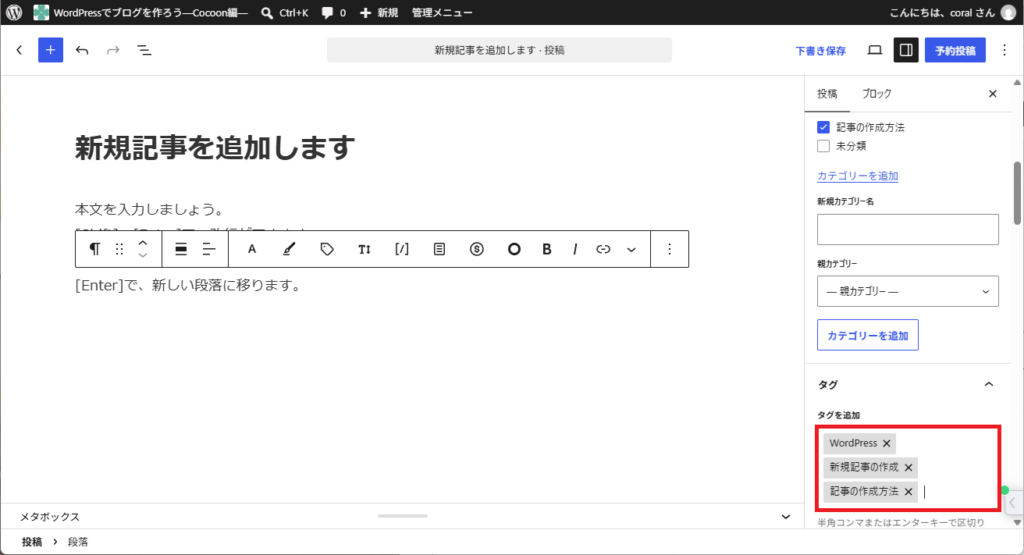
Task: Click the sidebar vertical scrollbar
Action: coord(1017,194)
